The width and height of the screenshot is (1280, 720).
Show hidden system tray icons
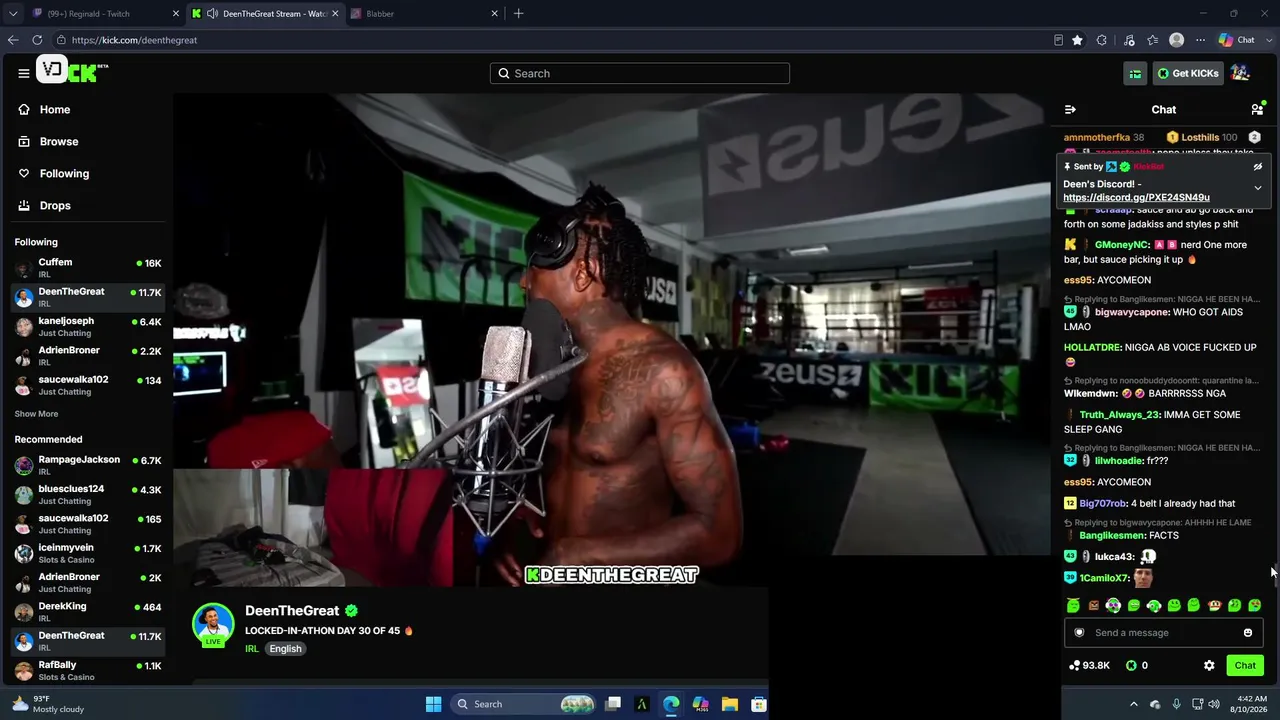point(1133,704)
